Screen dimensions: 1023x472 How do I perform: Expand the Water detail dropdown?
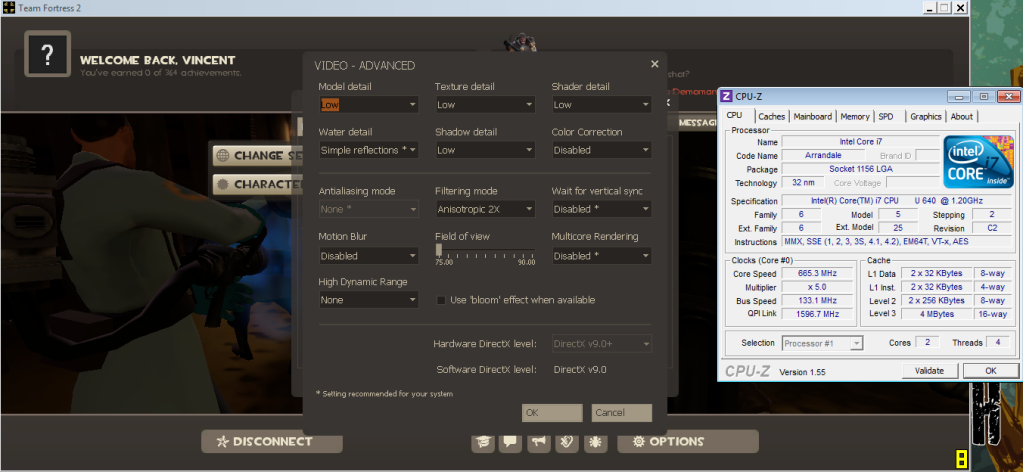click(368, 150)
